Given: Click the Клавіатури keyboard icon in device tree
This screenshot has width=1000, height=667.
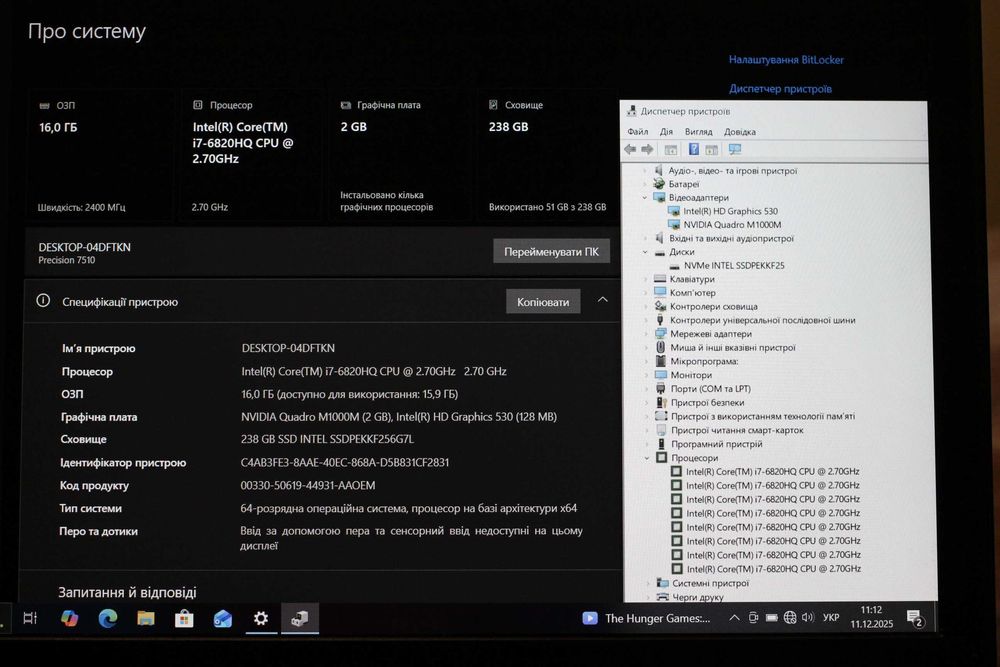Looking at the screenshot, I should [660, 279].
